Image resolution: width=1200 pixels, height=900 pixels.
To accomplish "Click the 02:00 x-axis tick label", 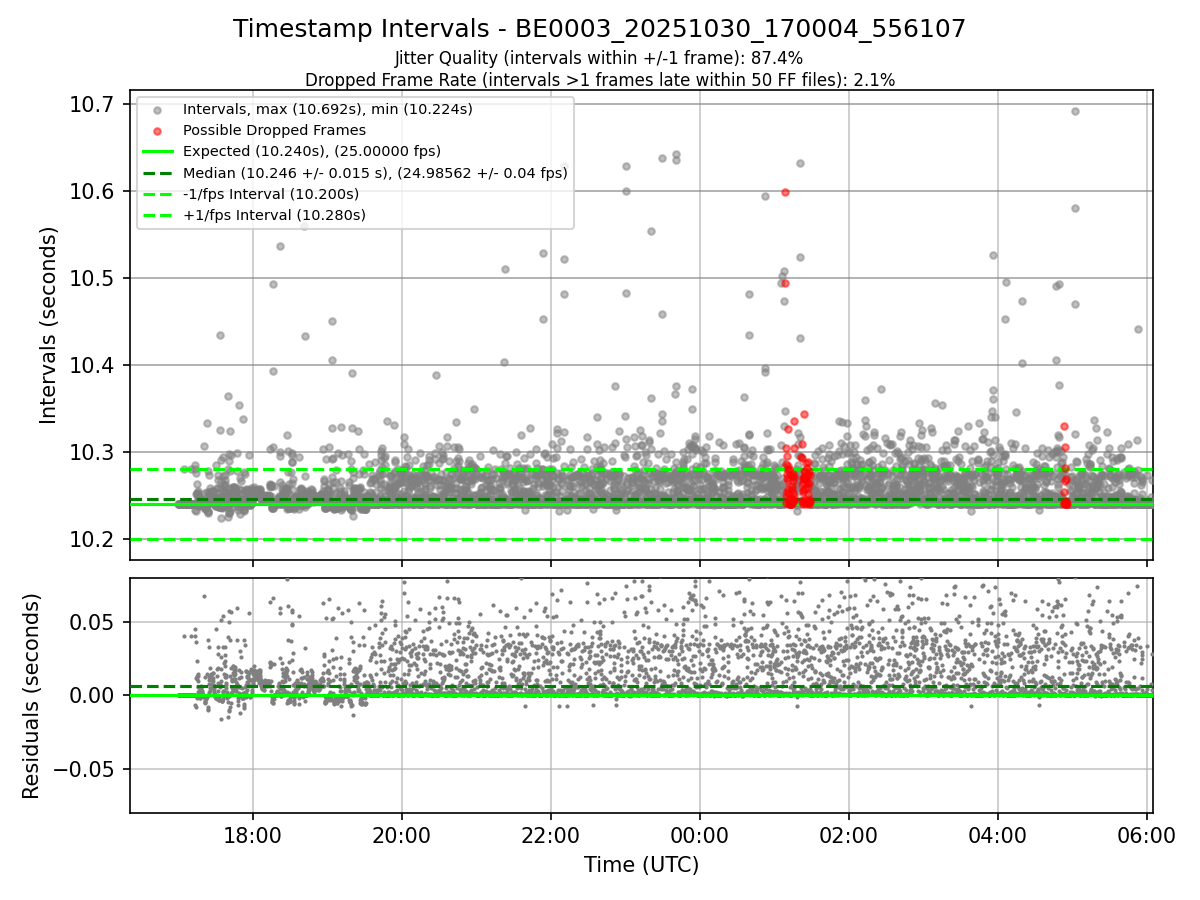I will pyautogui.click(x=848, y=834).
